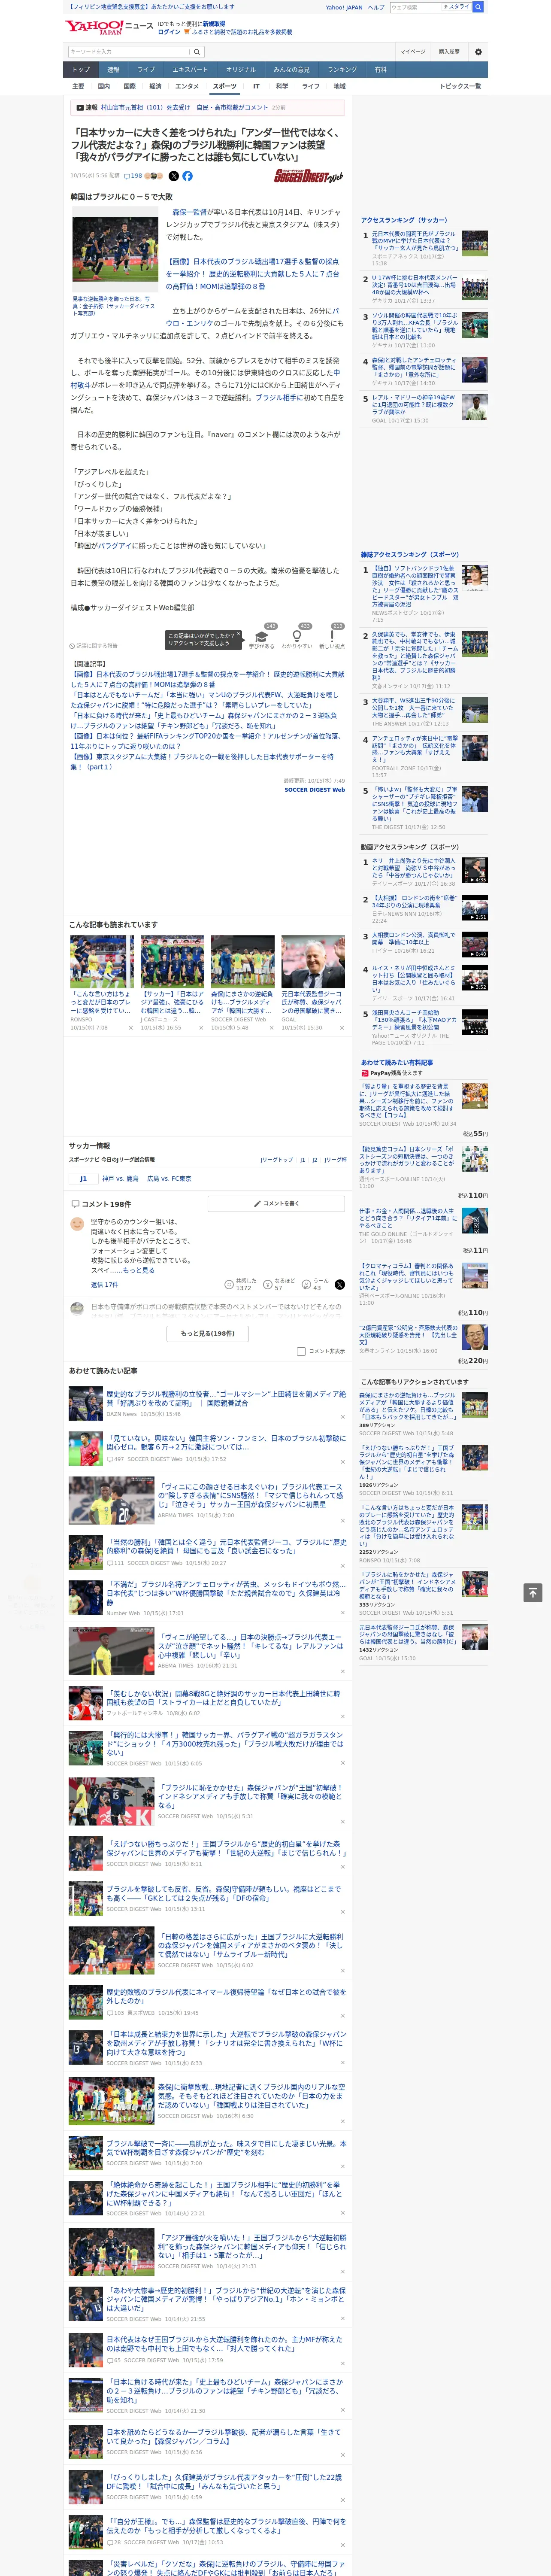
Task: Click in the top web search input field
Action: 416,7
